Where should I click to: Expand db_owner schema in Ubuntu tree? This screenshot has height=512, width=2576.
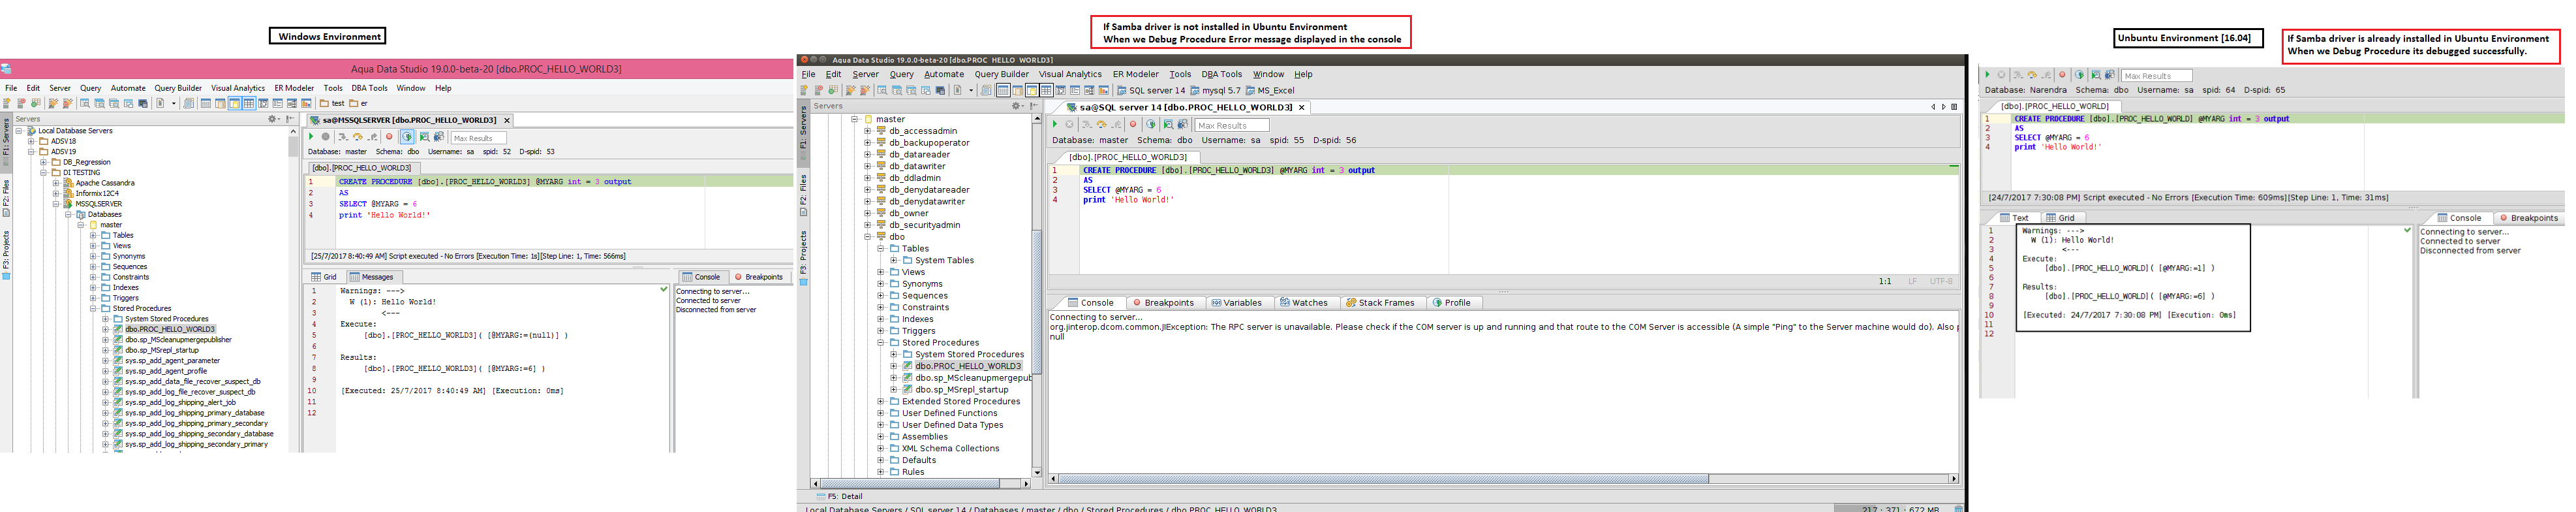867,213
